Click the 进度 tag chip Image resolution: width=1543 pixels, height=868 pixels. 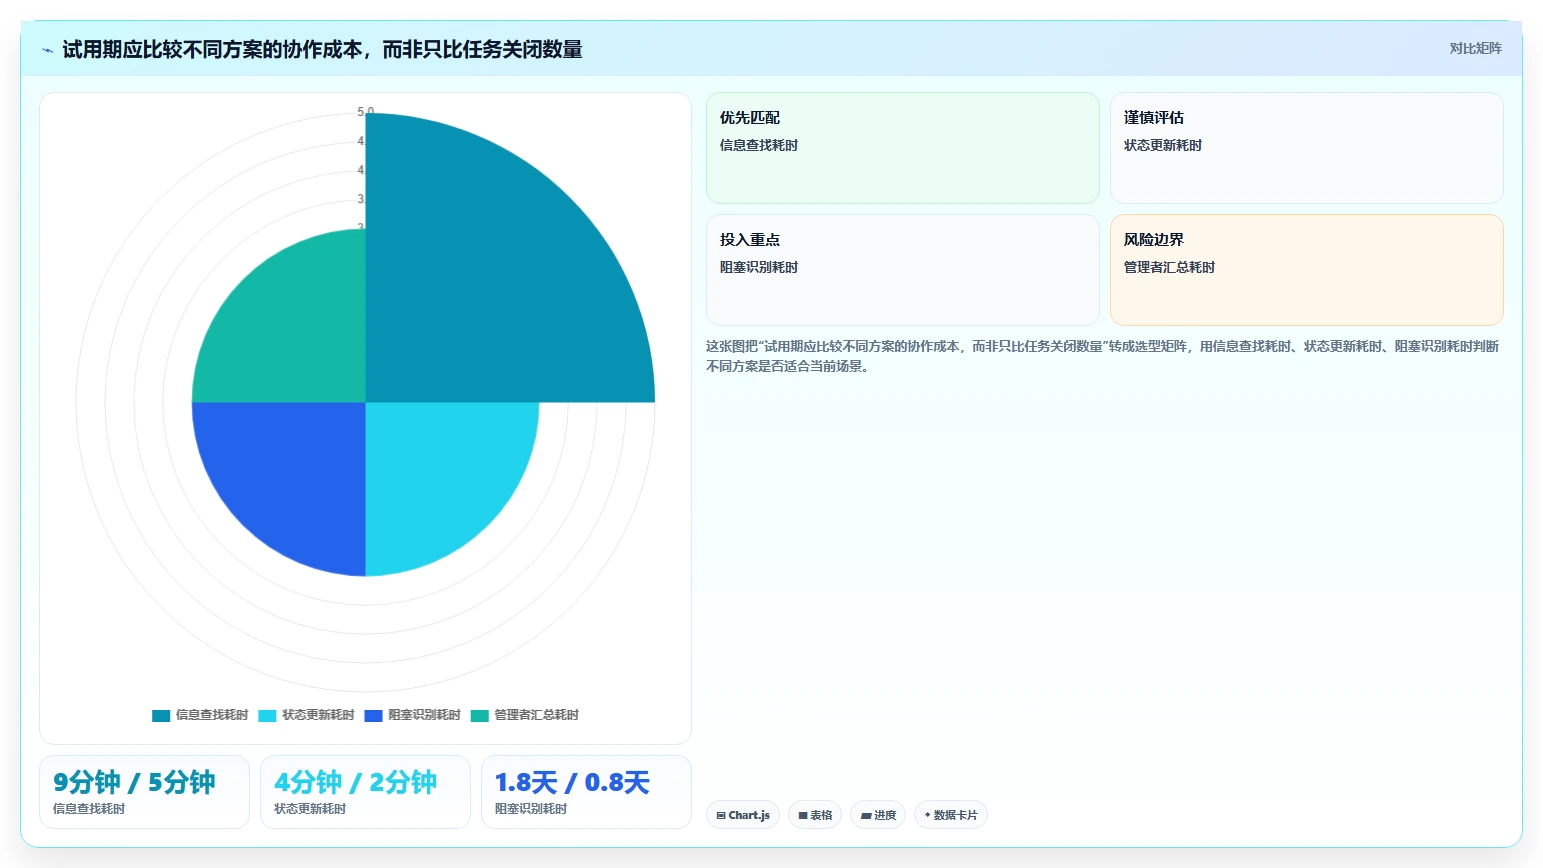pos(878,815)
